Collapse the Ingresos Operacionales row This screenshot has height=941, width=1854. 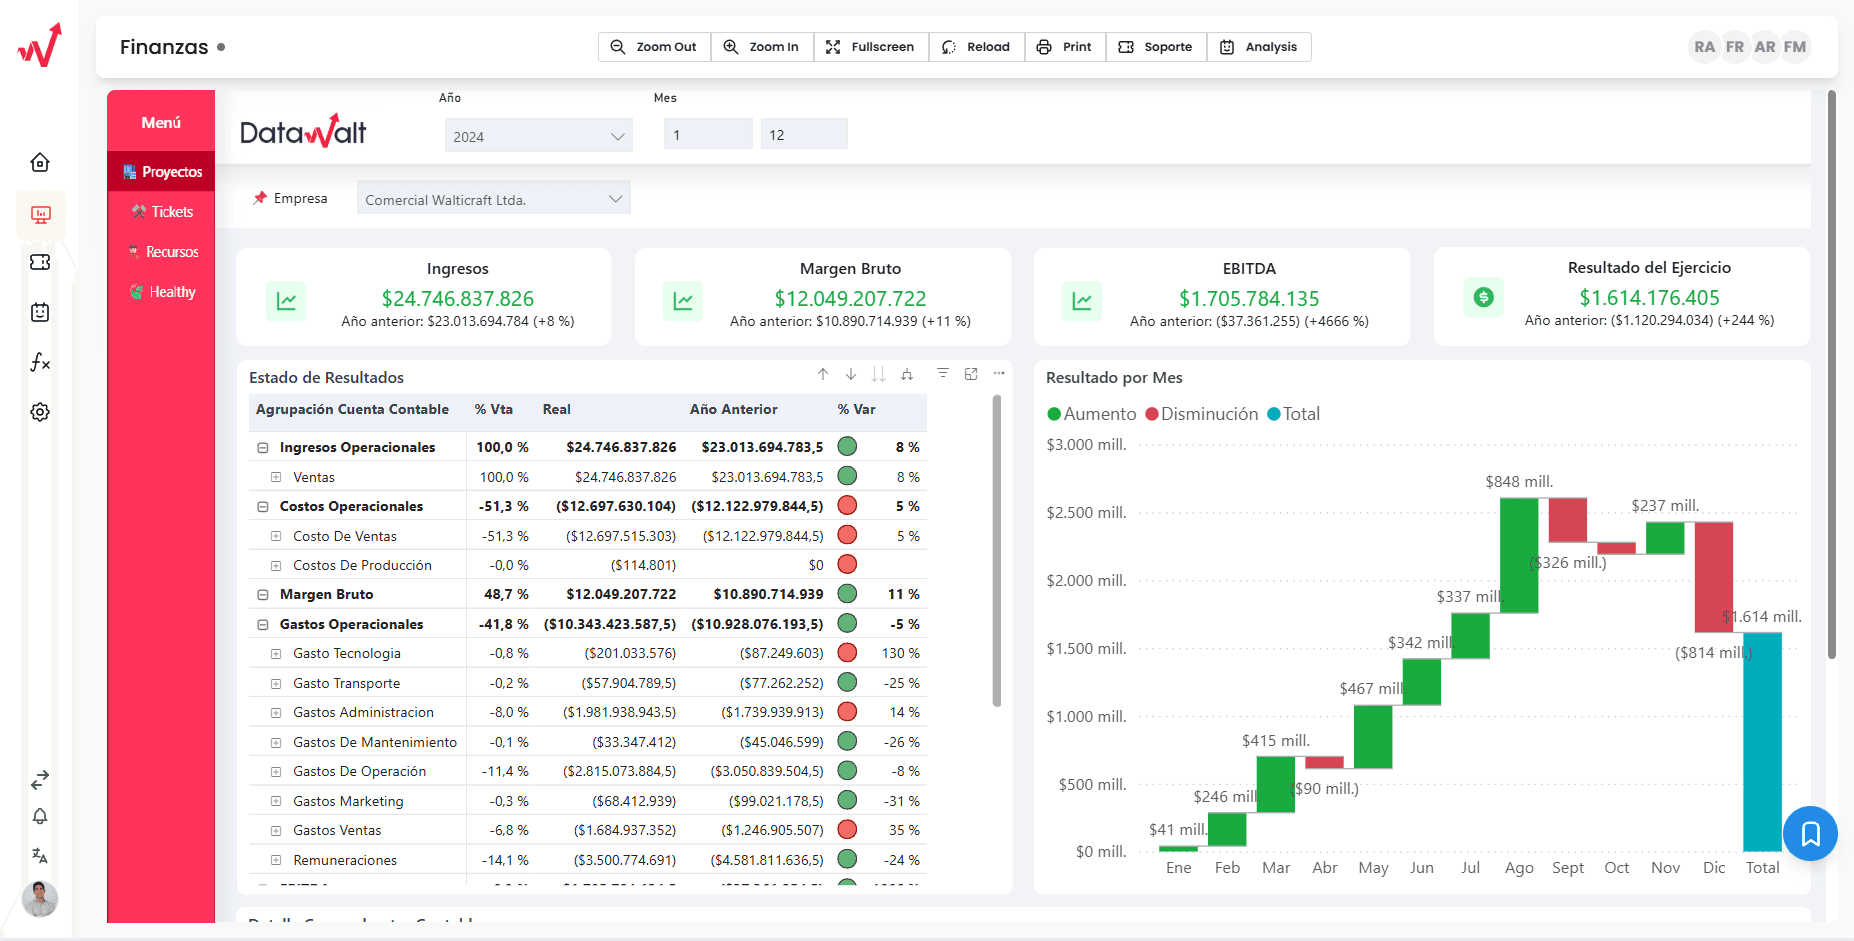pyautogui.click(x=262, y=446)
